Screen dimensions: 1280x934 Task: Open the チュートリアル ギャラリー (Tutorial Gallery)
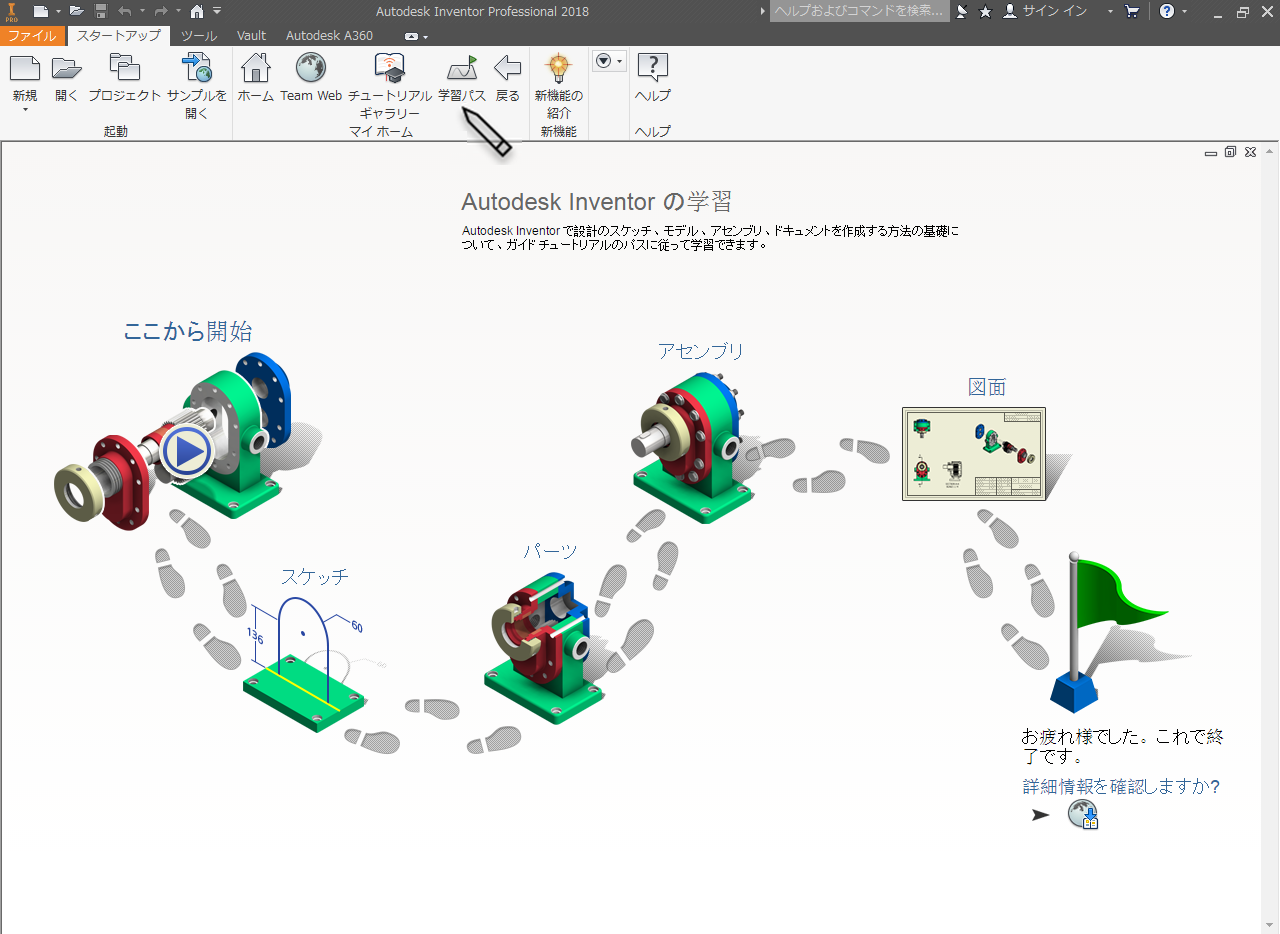pyautogui.click(x=390, y=68)
